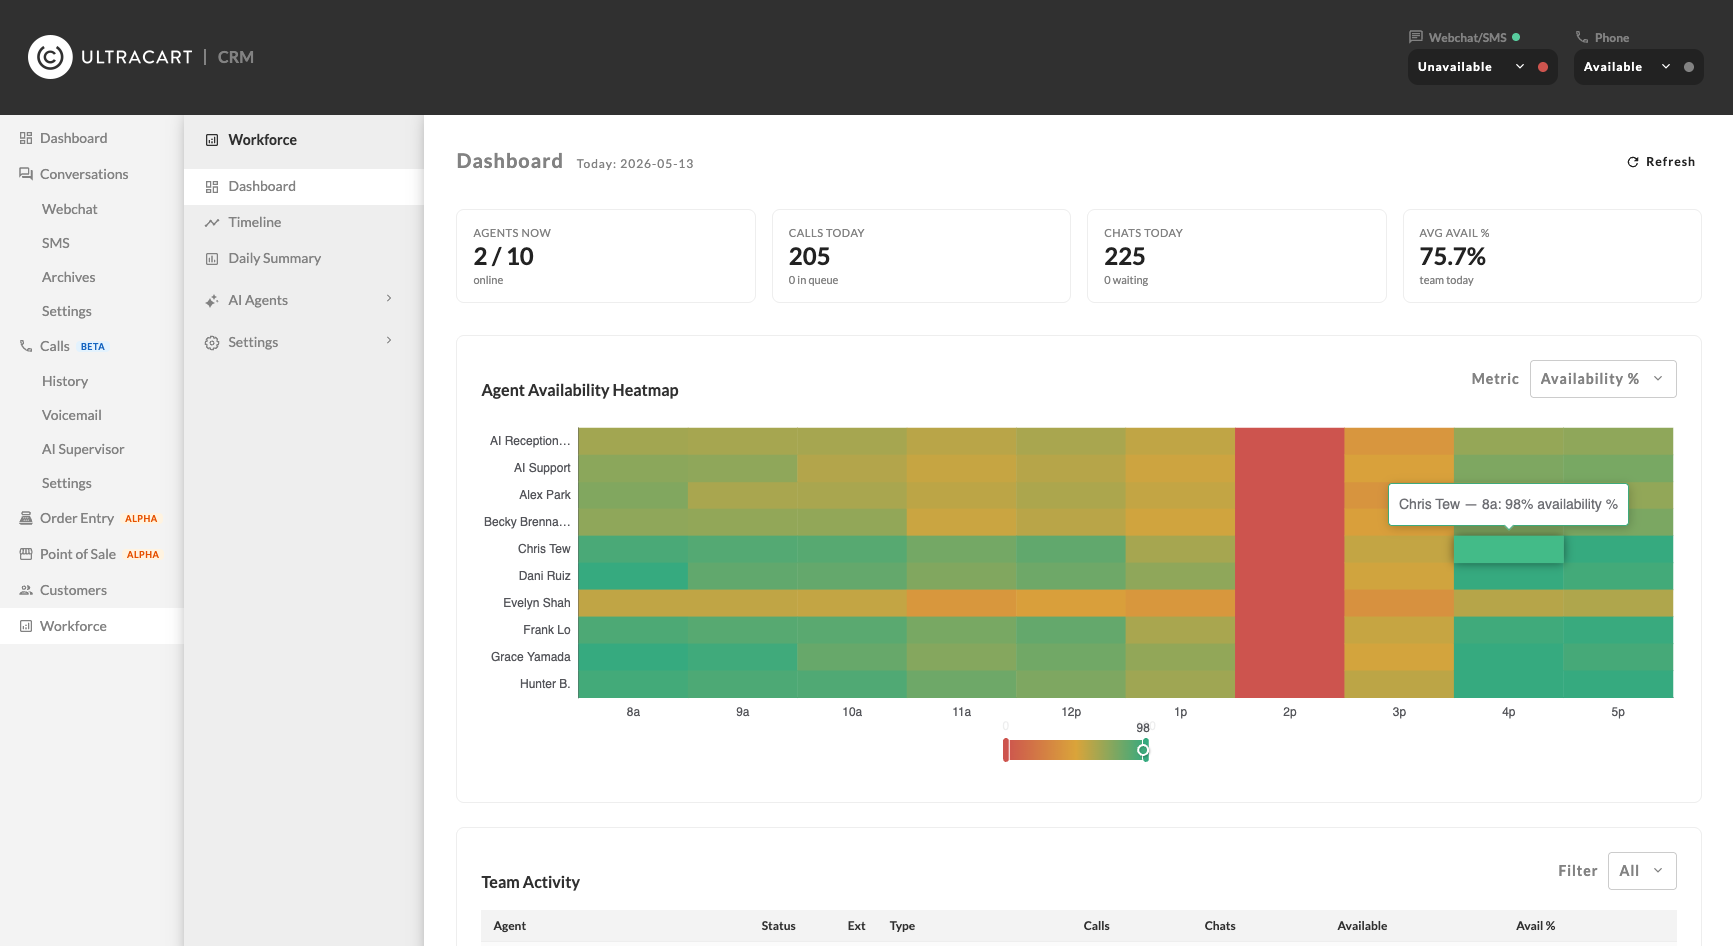1733x946 pixels.
Task: Click the Customers people icon
Action: click(x=26, y=590)
